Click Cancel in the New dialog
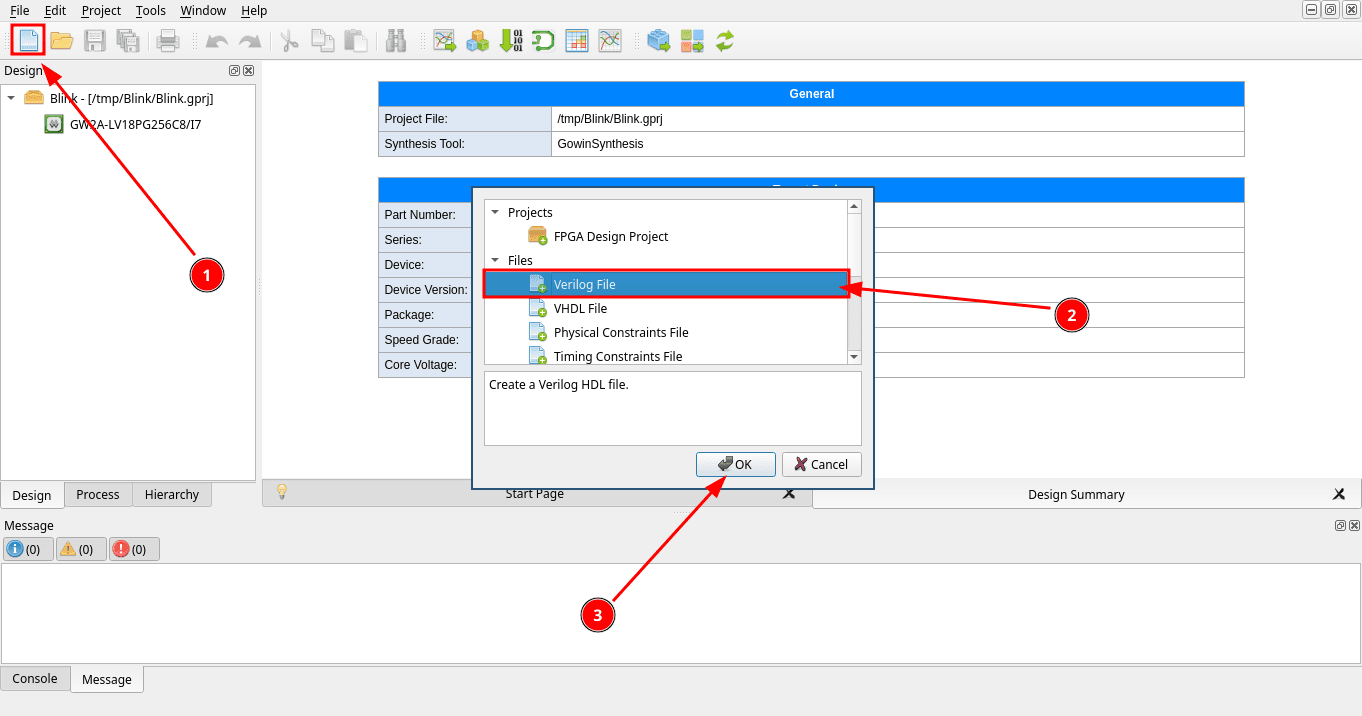 822,464
